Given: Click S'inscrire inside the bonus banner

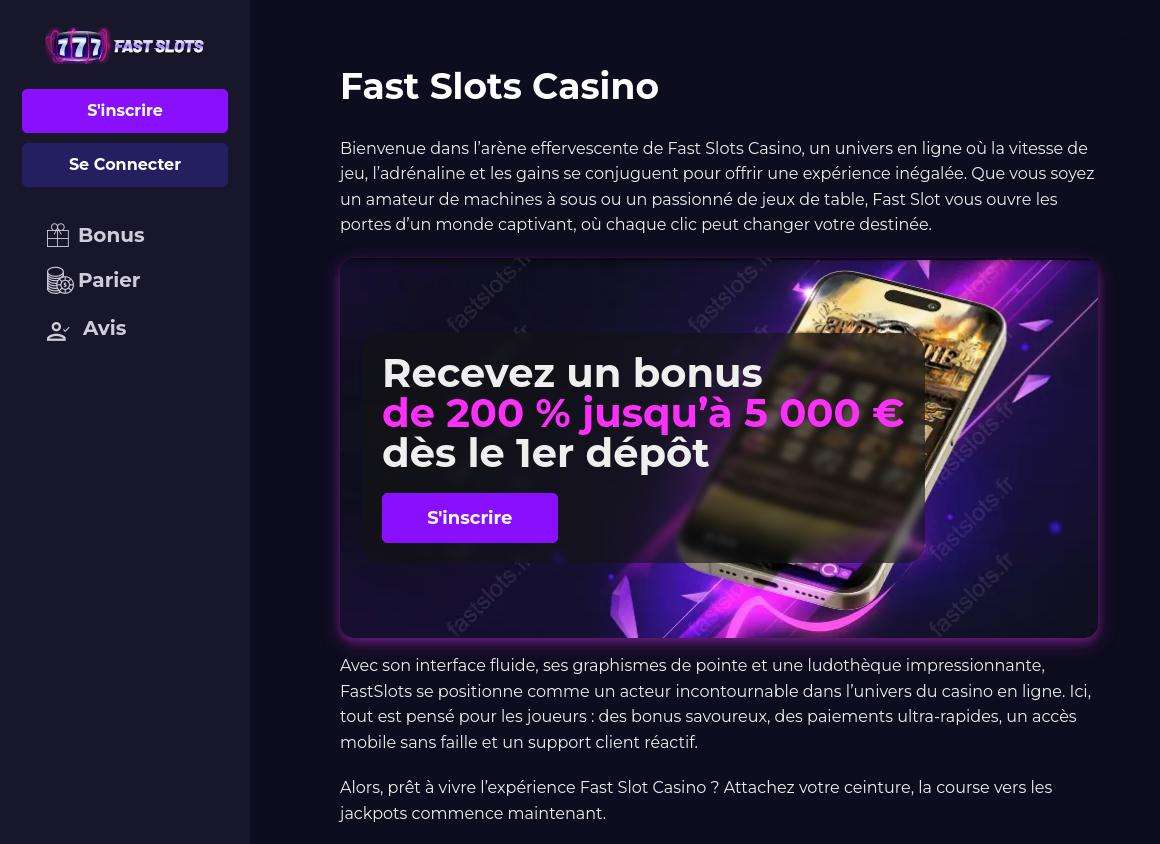Looking at the screenshot, I should point(469,517).
